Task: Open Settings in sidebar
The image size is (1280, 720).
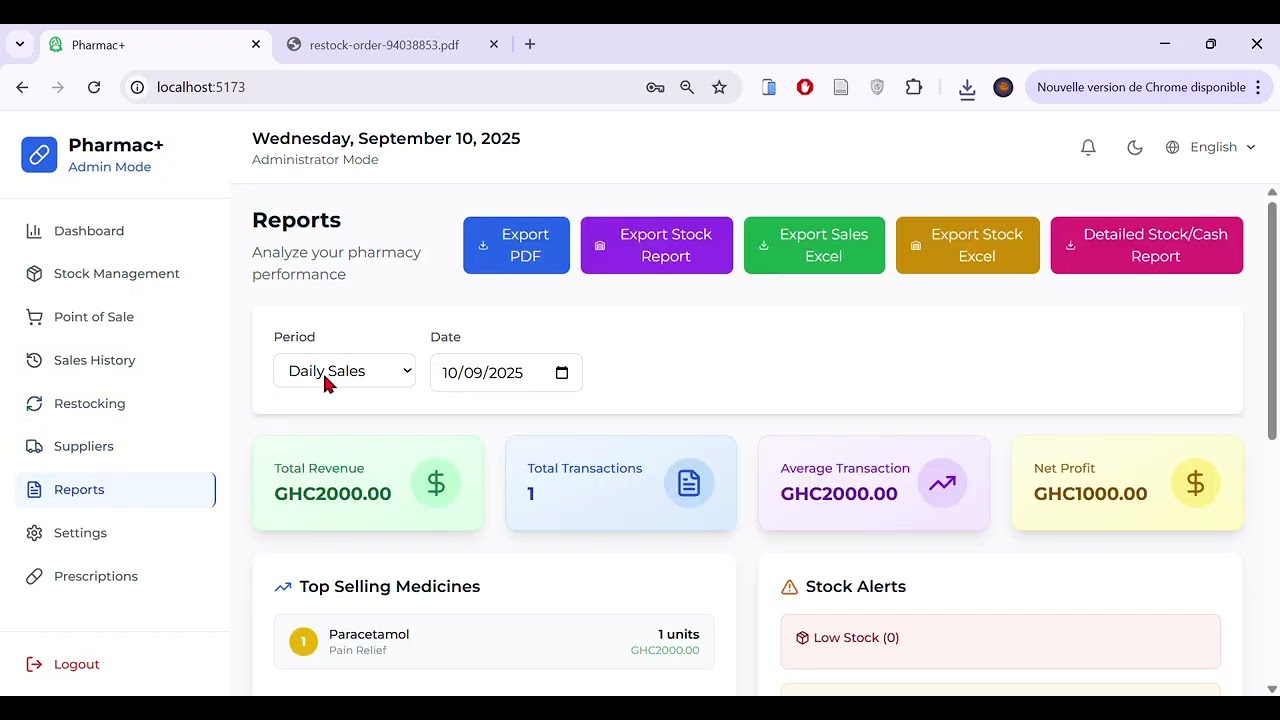Action: pos(115,533)
